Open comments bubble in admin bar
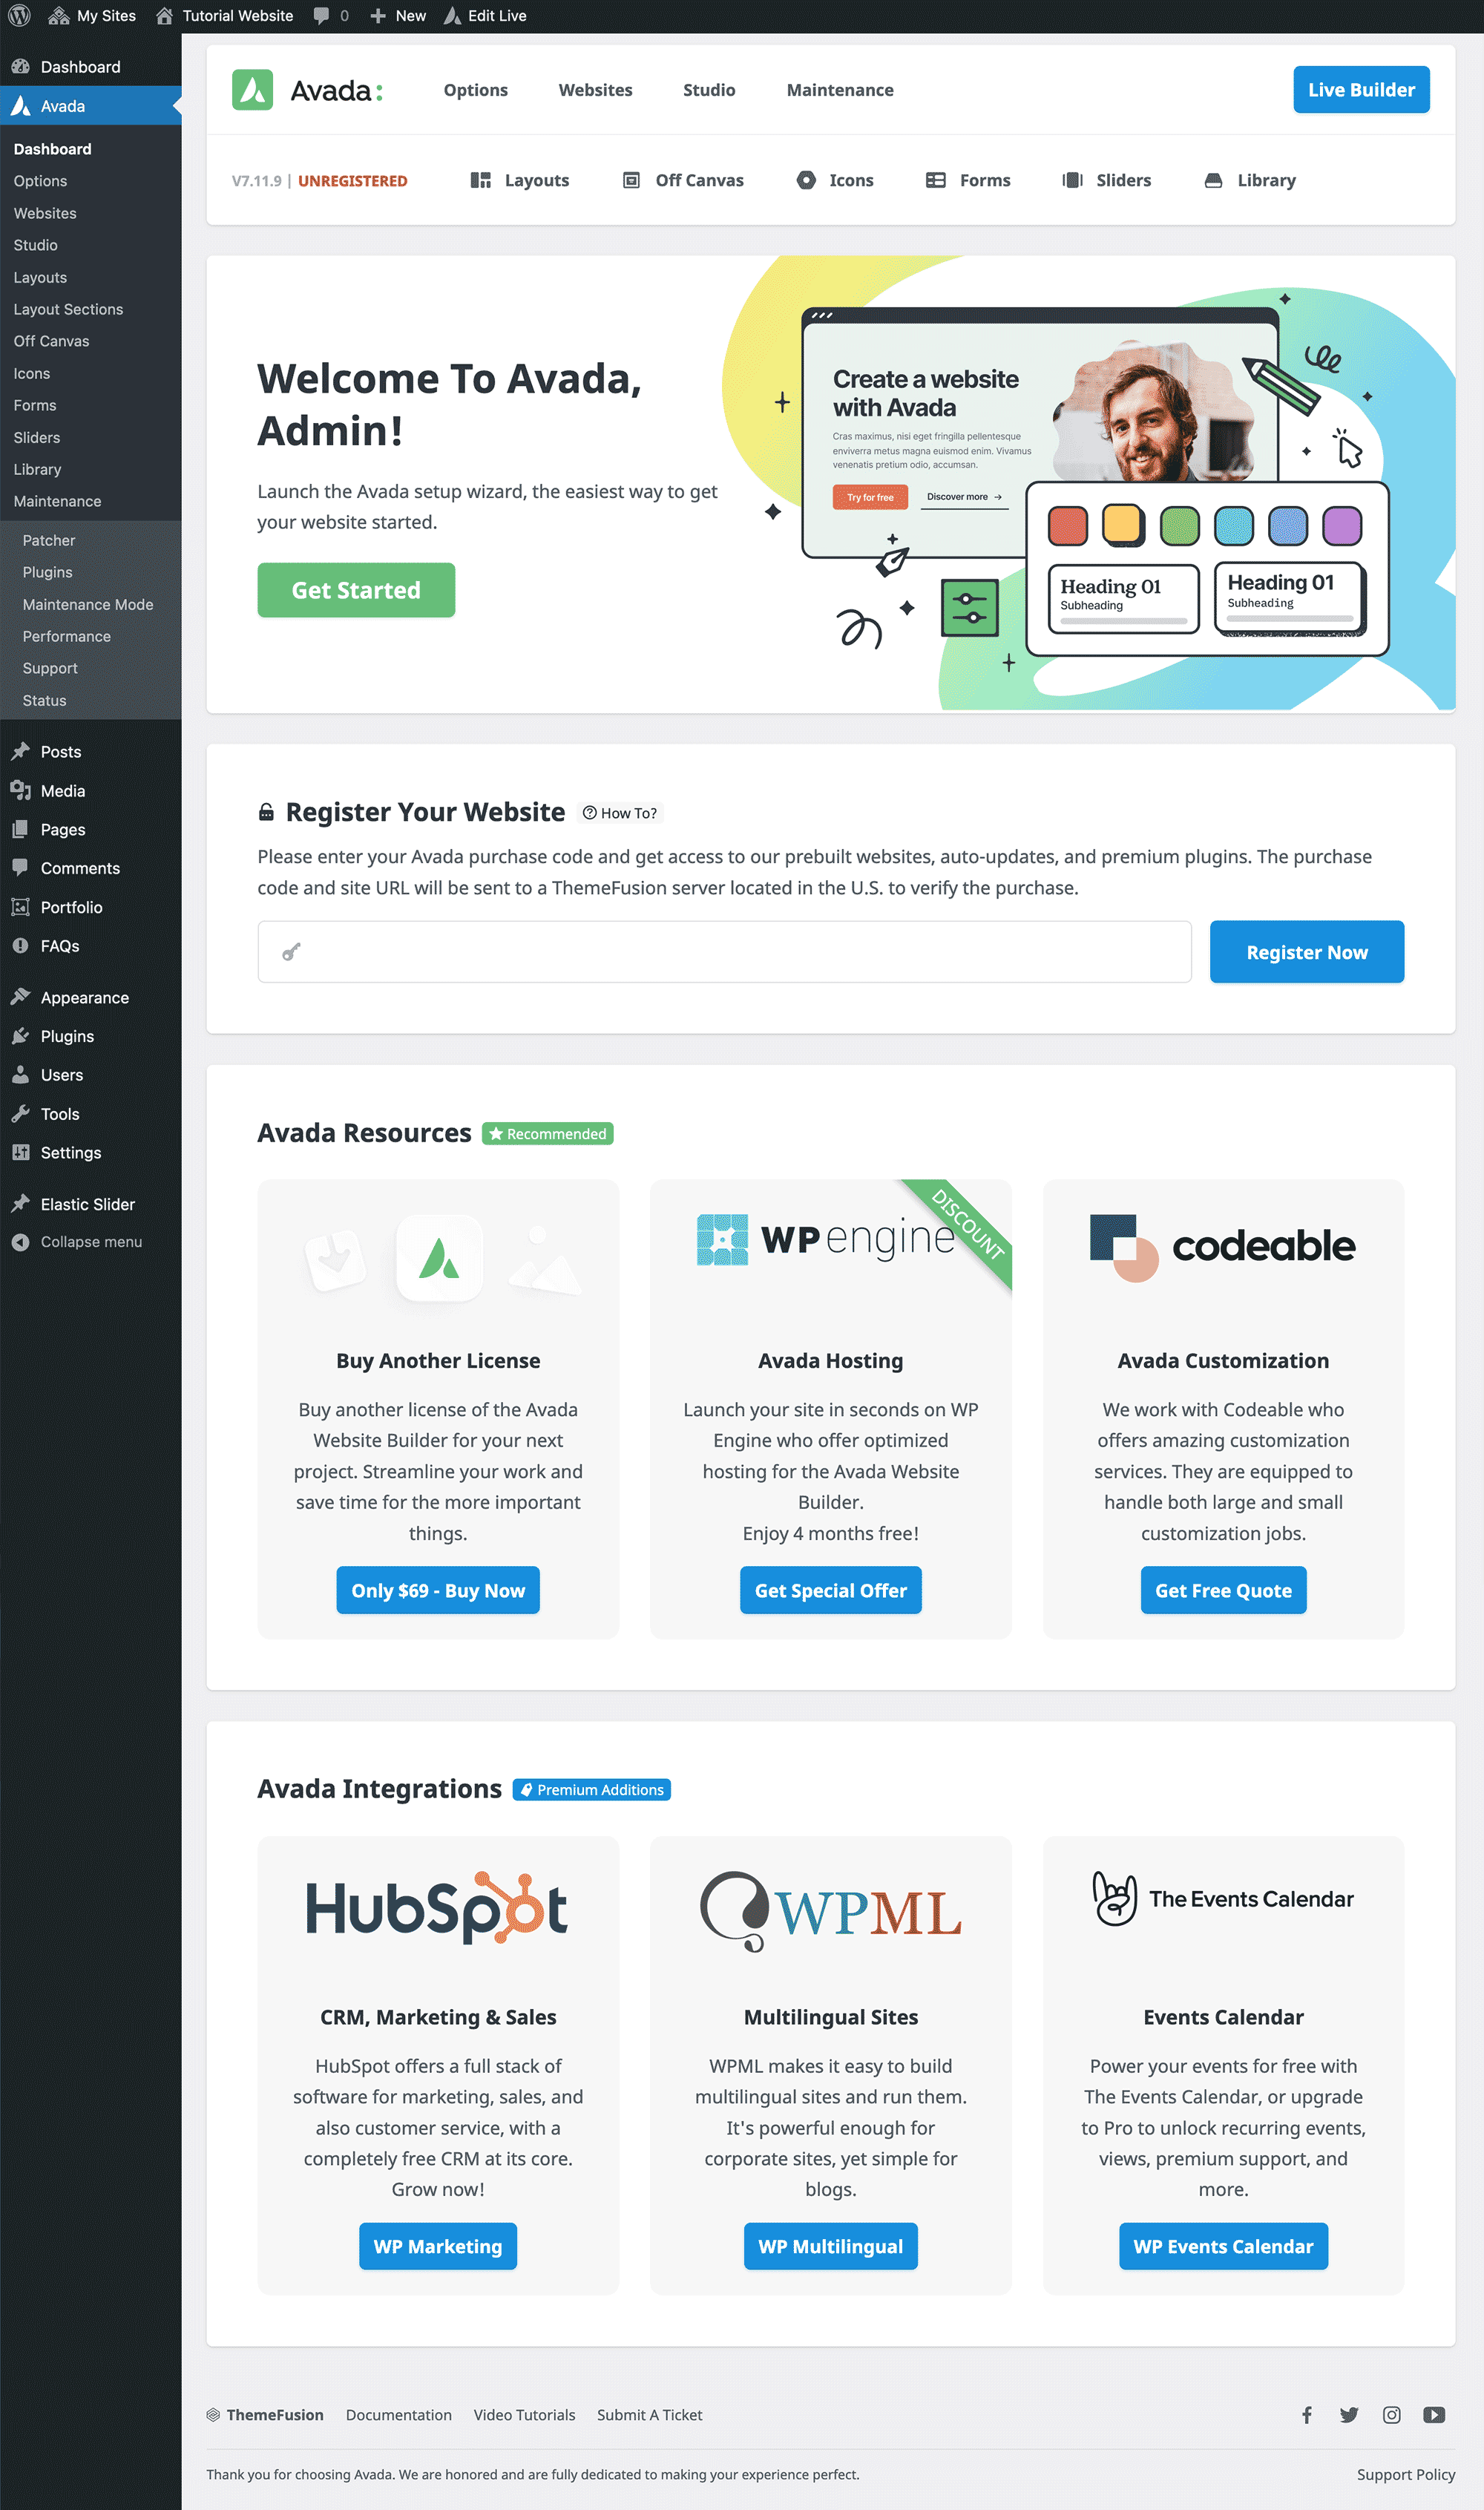This screenshot has height=2510, width=1484. [x=331, y=16]
